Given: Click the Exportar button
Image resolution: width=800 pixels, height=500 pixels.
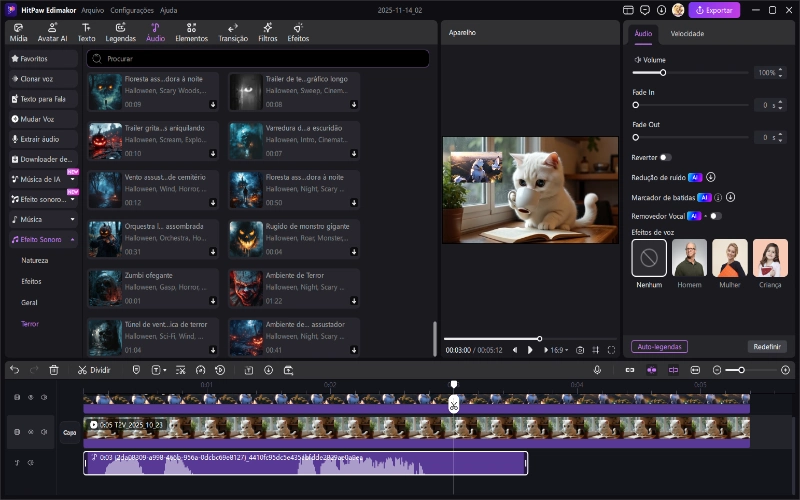Looking at the screenshot, I should point(714,10).
